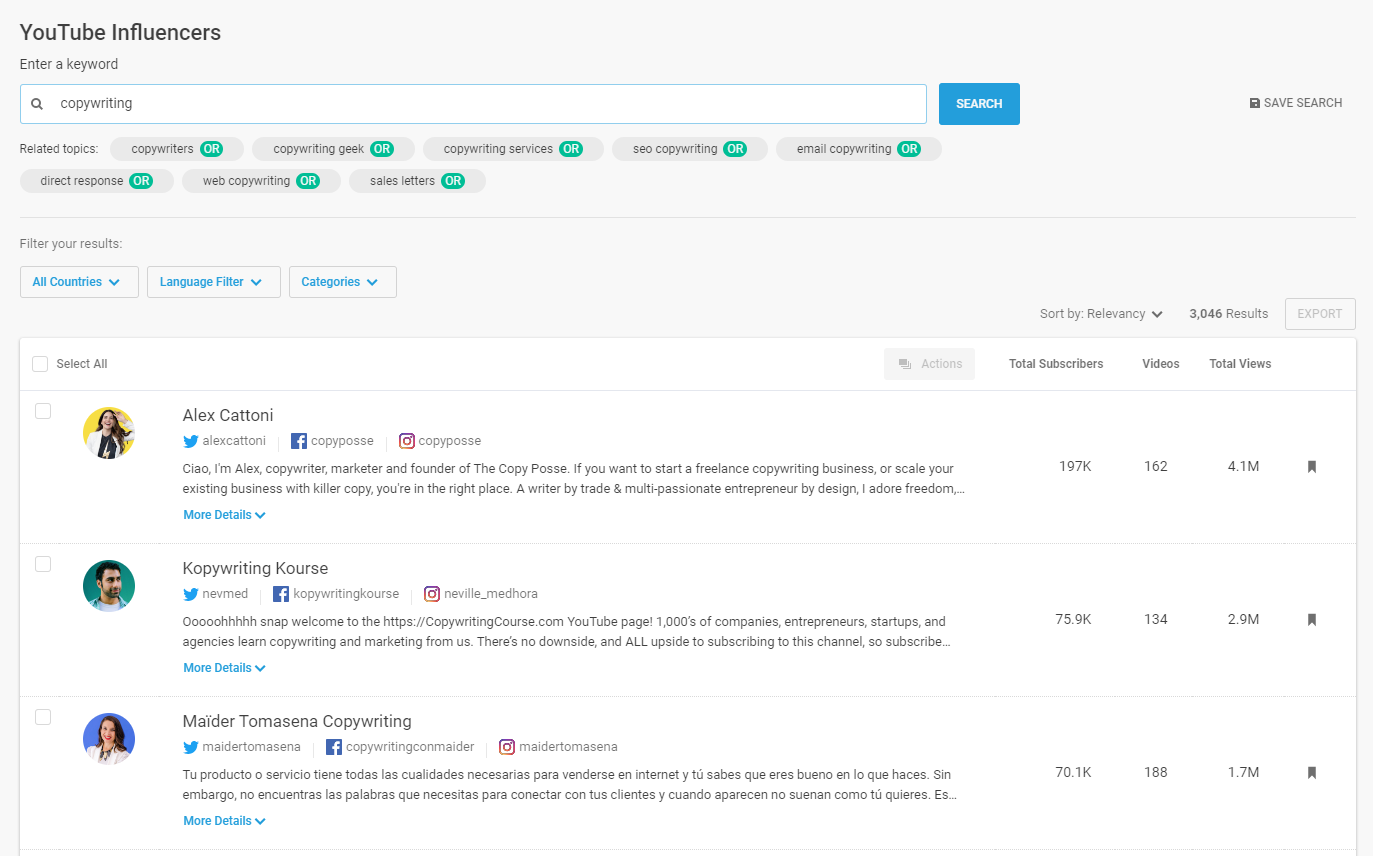1373x856 pixels.
Task: Bookmark the Alex Cattoni influencer
Action: [1311, 467]
